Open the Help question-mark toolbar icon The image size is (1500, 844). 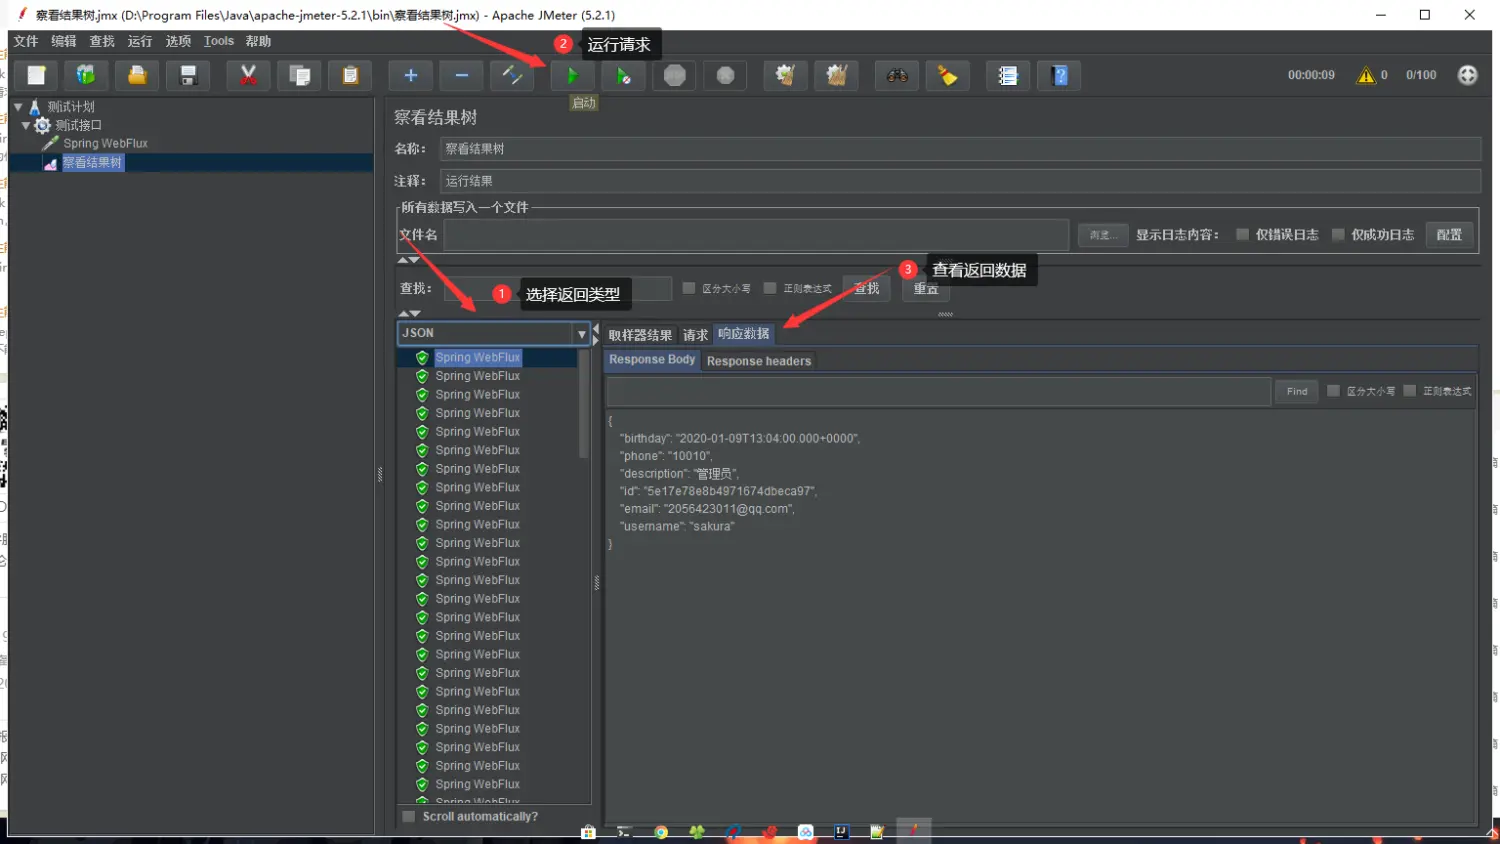point(1060,75)
